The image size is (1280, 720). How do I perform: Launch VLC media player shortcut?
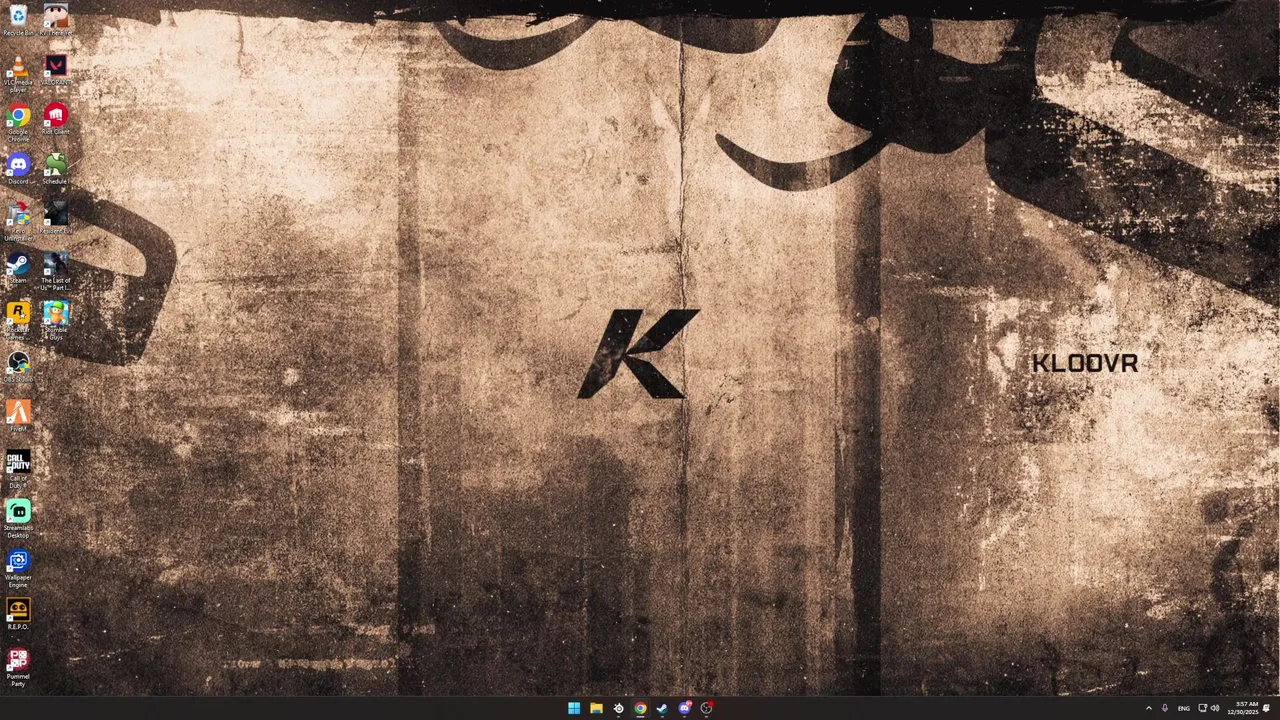pos(18,75)
